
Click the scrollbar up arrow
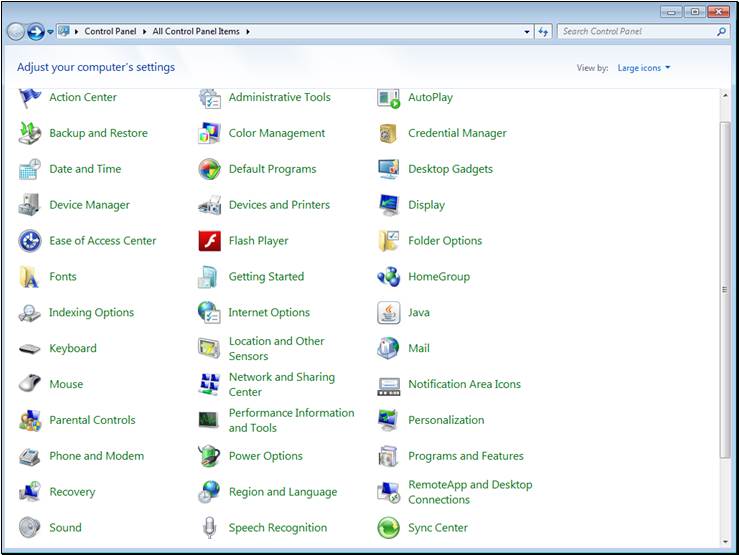coord(725,96)
